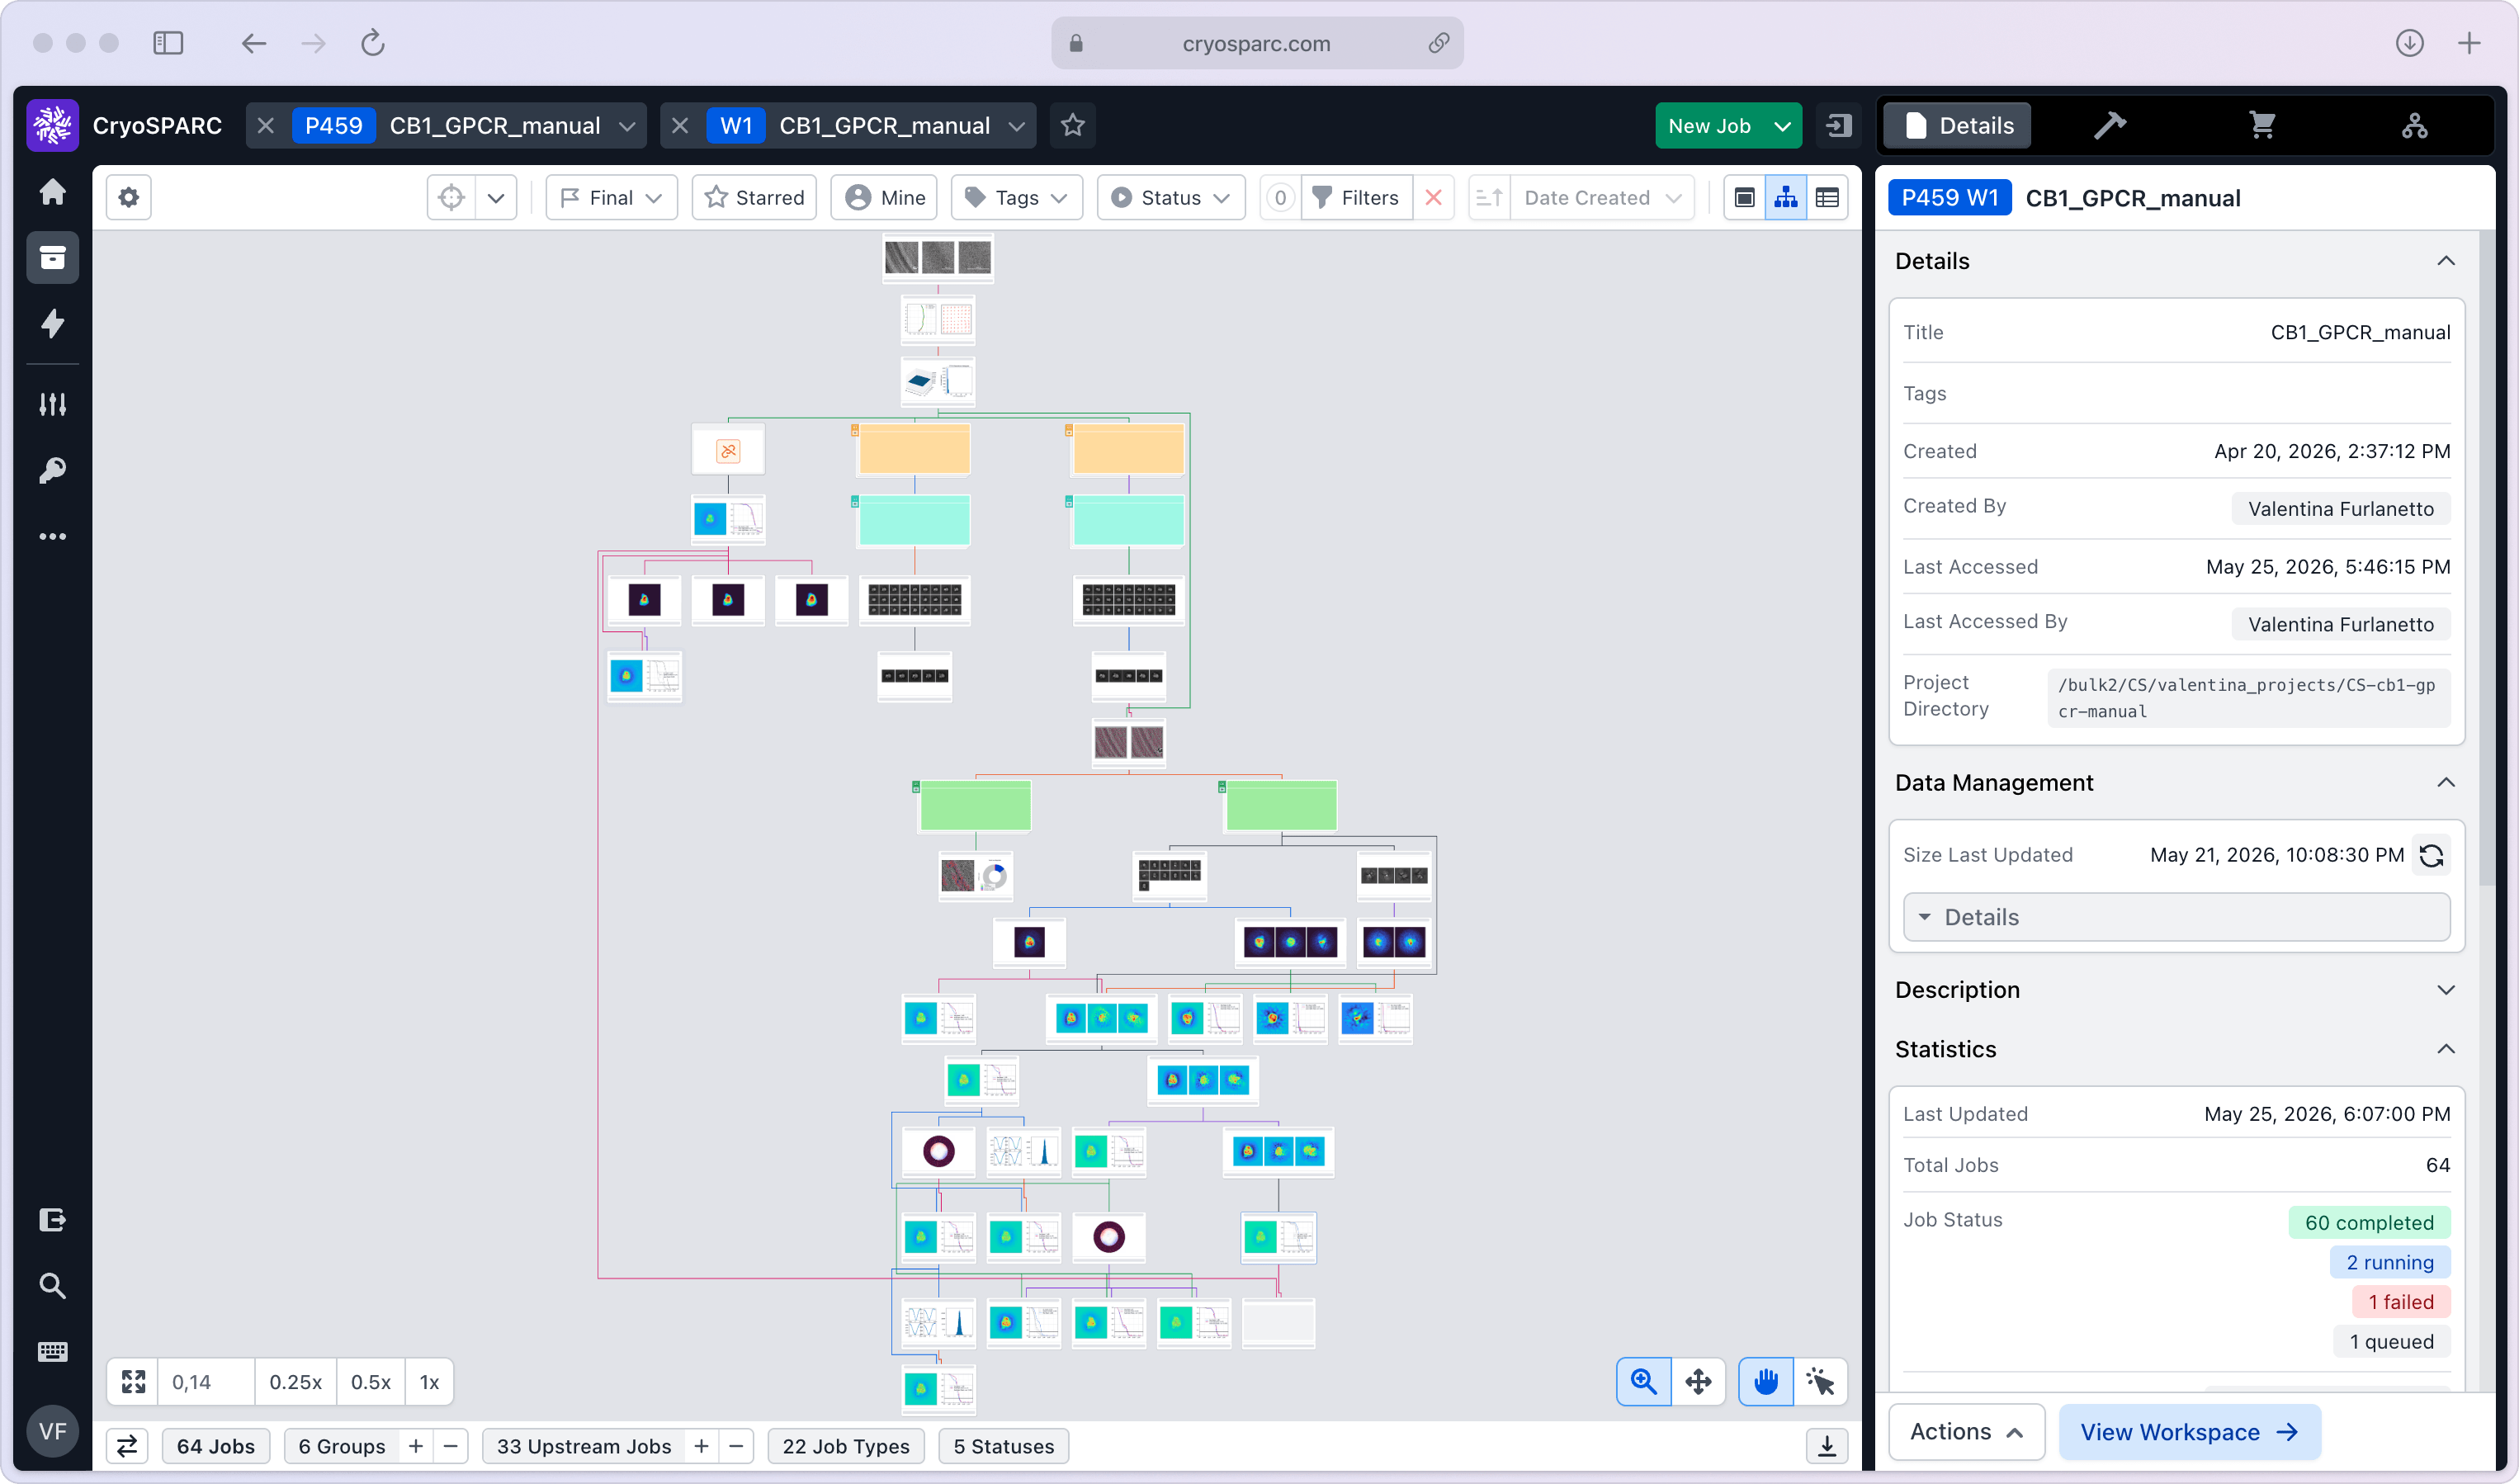The width and height of the screenshot is (2519, 1484).
Task: Fit tree to screen icon
Action: (x=133, y=1381)
